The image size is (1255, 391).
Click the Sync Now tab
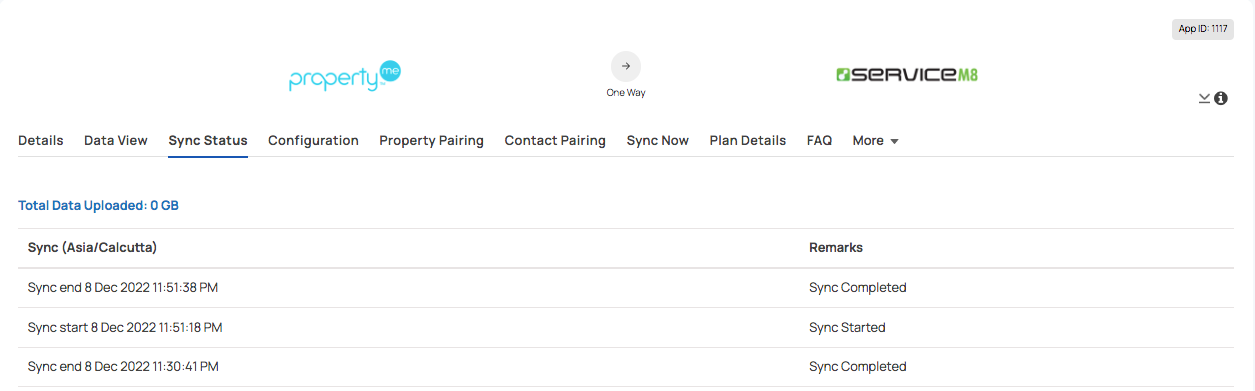pos(658,141)
